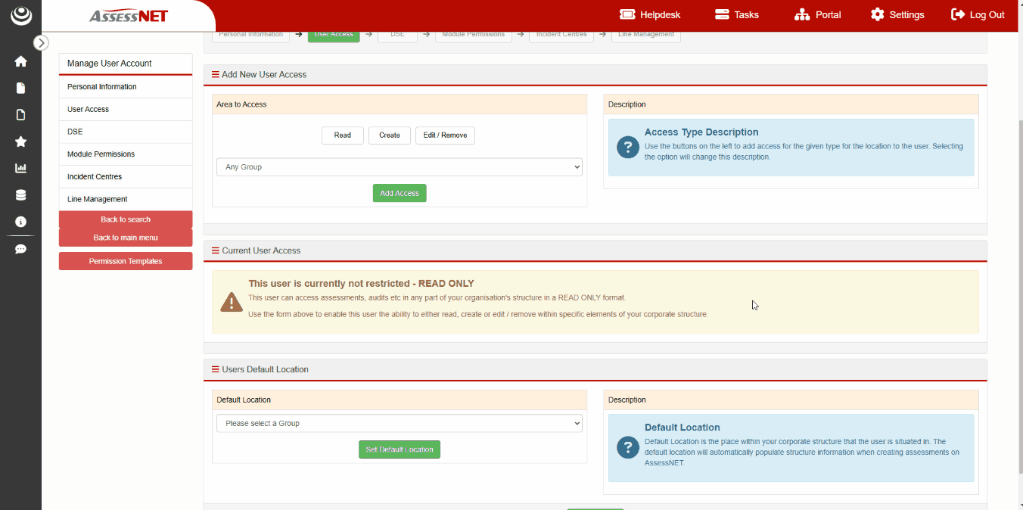
Task: Select DSE in the account menu
Action: [x=125, y=132]
